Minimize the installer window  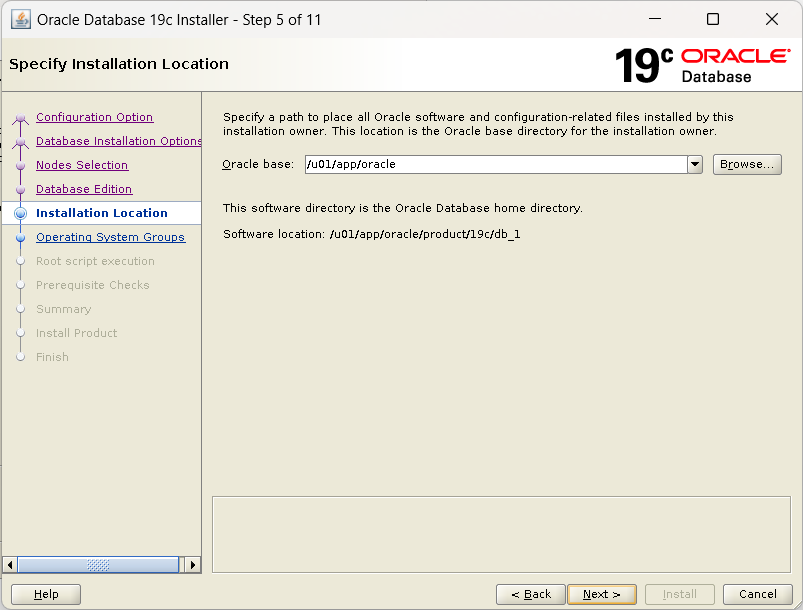click(655, 19)
